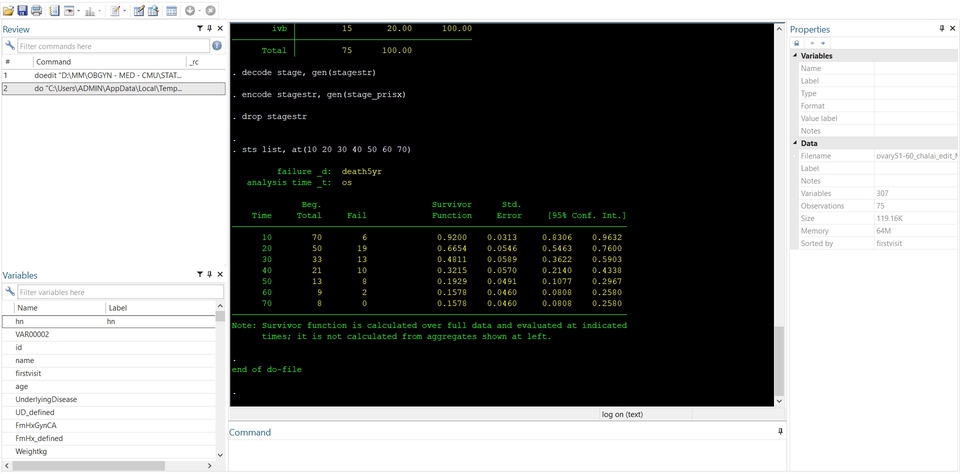The height and width of the screenshot is (474, 960).
Task: Open the Data Editor (Edit) icon
Action: (x=138, y=10)
